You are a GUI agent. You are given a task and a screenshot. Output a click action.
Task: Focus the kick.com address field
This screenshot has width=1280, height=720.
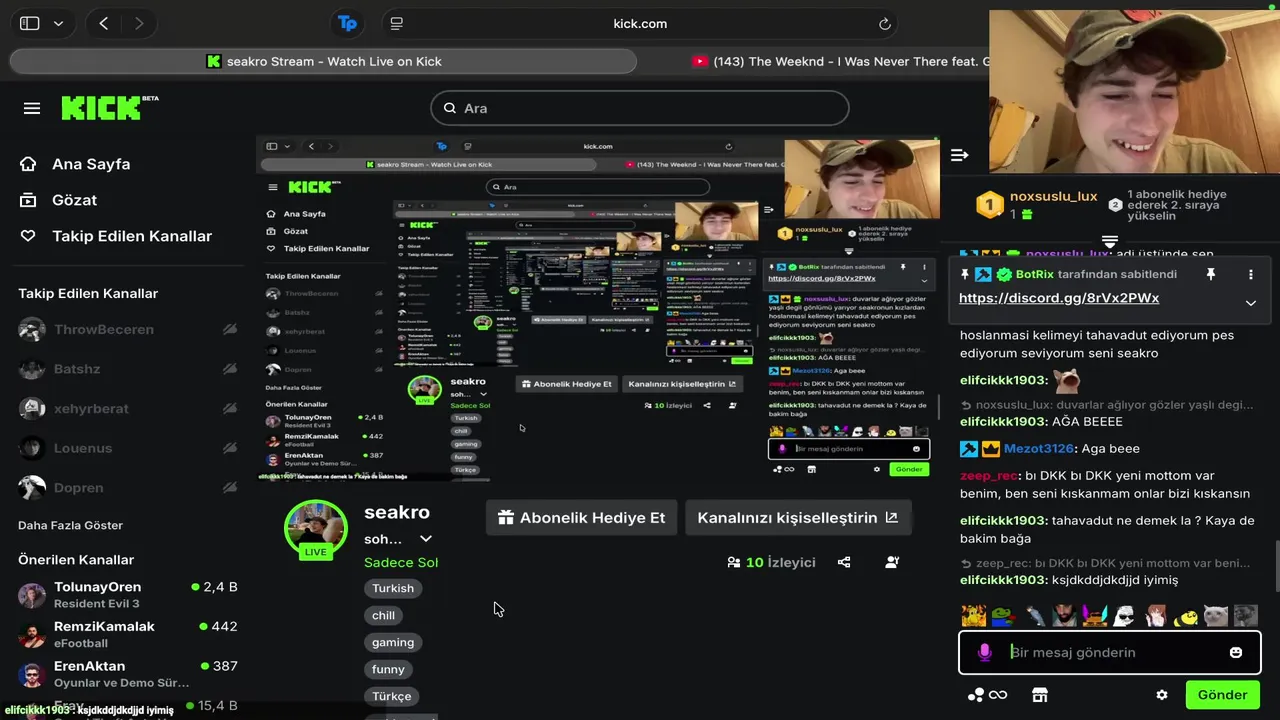(640, 23)
